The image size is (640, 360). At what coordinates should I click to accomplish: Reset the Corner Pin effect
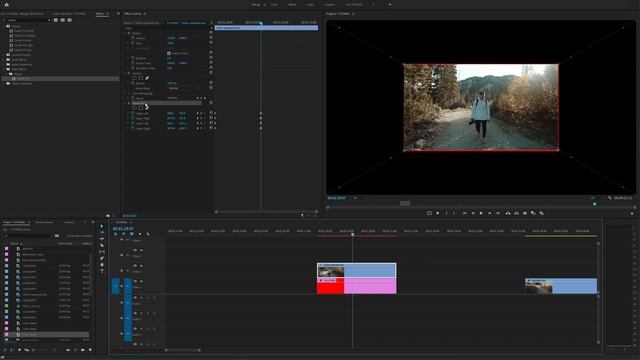211,103
